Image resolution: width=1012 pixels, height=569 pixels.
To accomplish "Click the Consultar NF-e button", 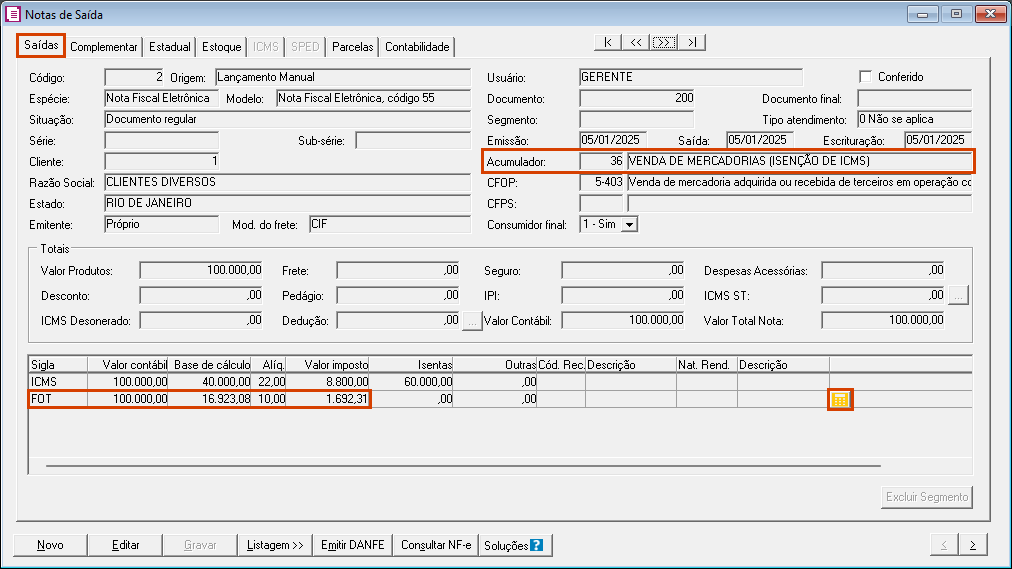I will click(435, 545).
